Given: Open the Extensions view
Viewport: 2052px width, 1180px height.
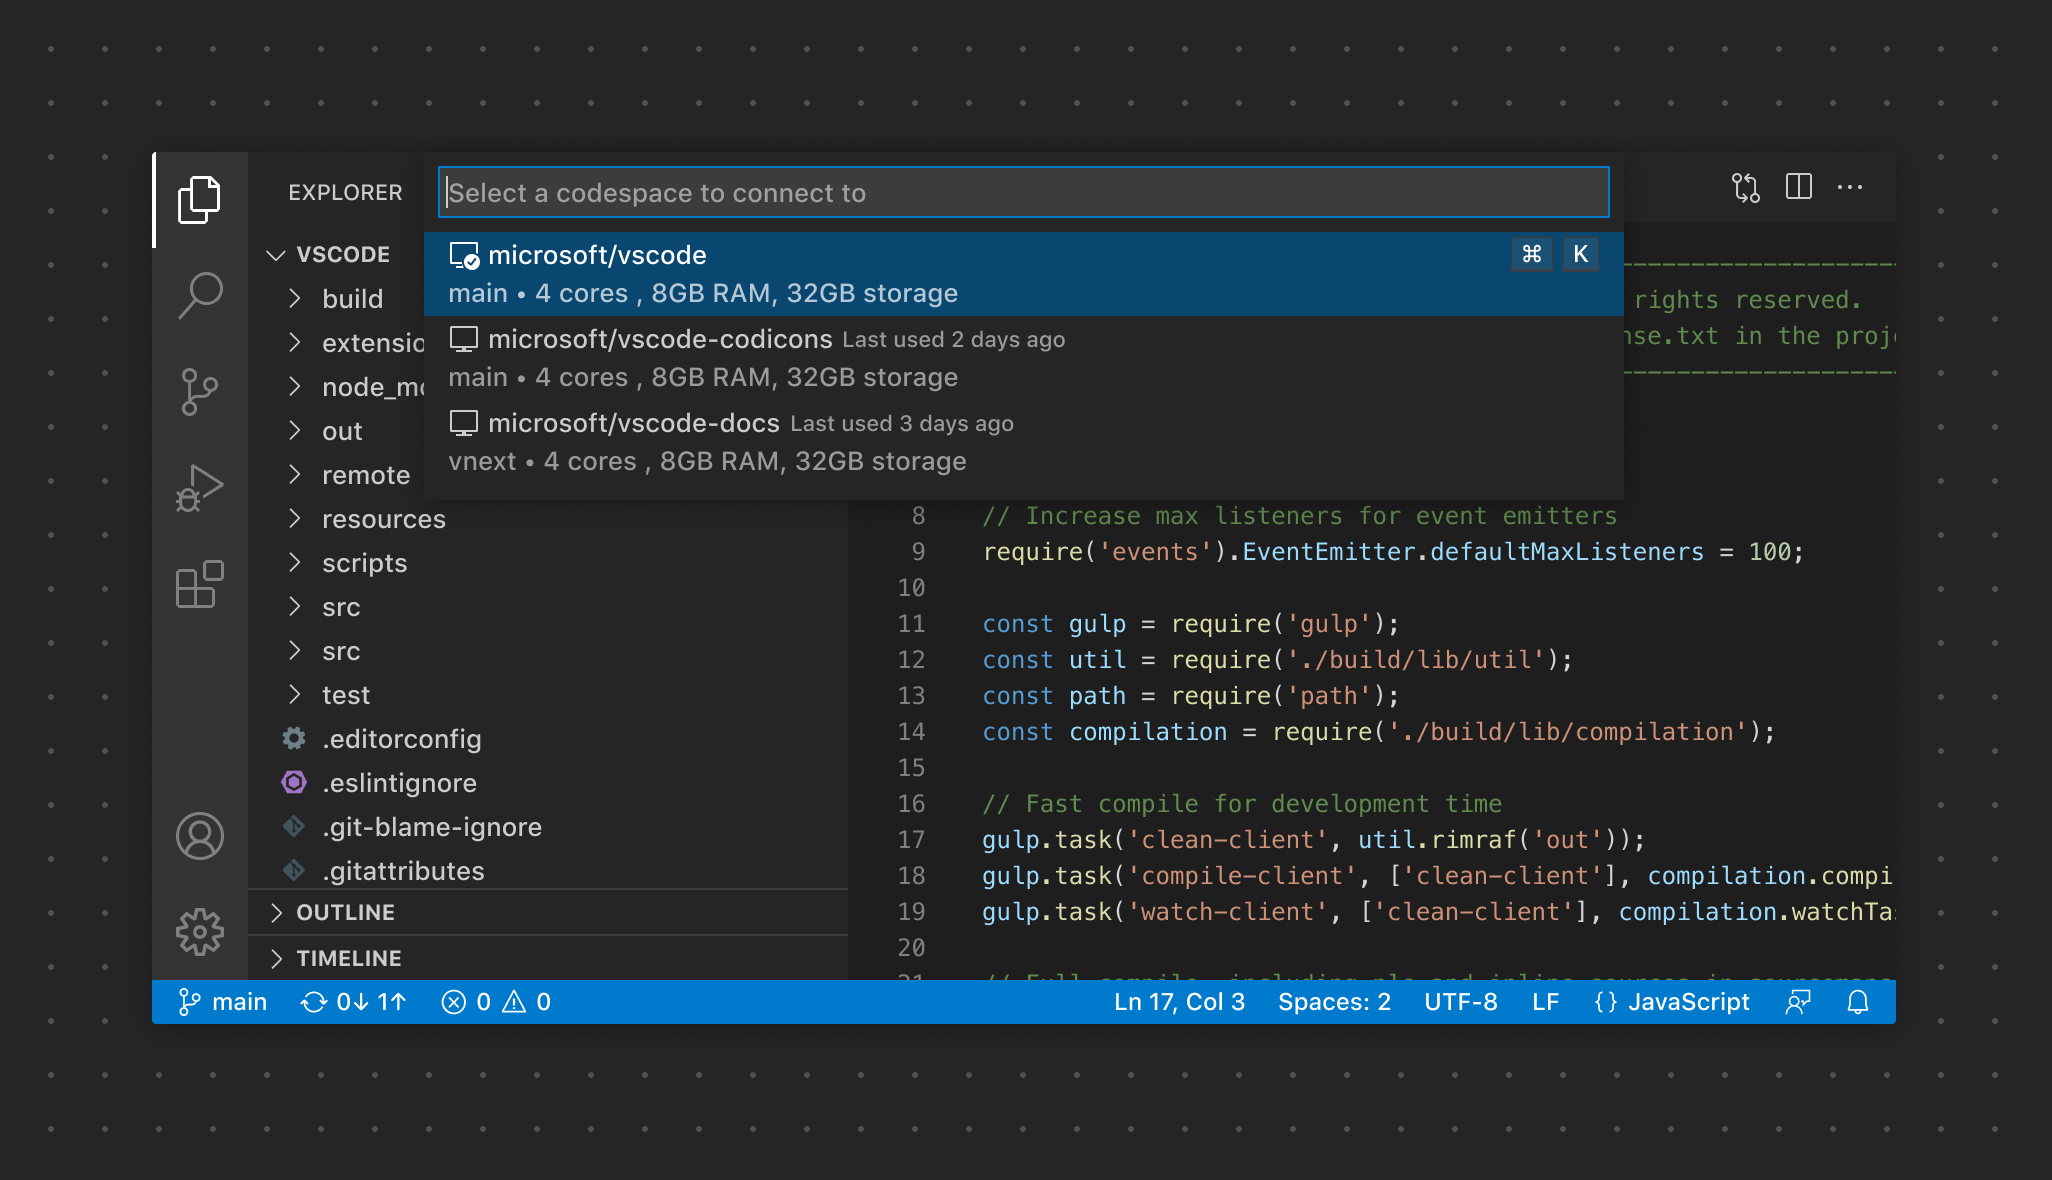Looking at the screenshot, I should click(200, 584).
